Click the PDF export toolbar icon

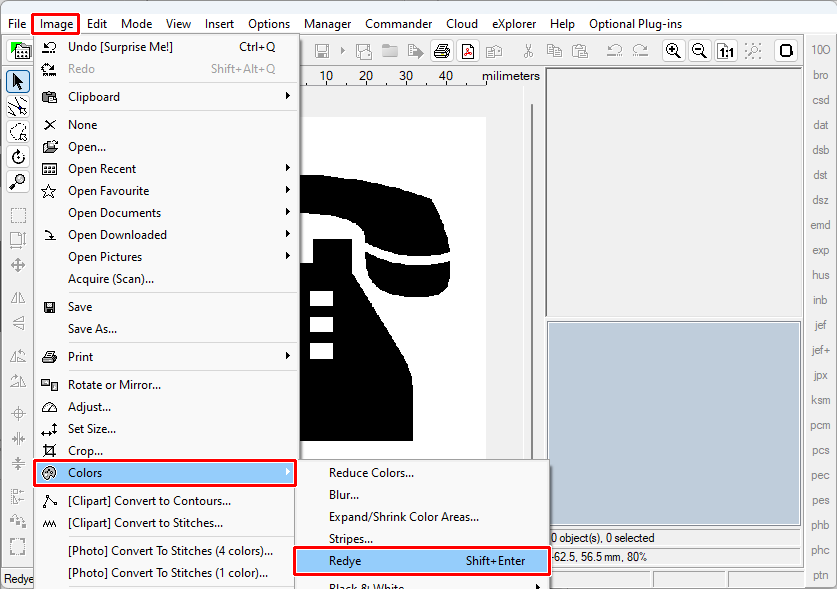pyautogui.click(x=468, y=51)
